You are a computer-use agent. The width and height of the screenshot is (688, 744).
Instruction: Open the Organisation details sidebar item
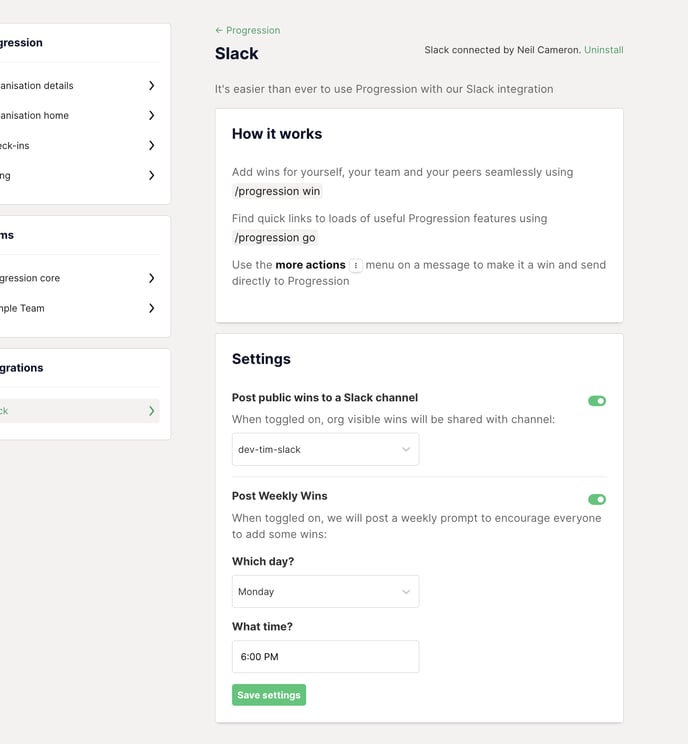coord(40,86)
